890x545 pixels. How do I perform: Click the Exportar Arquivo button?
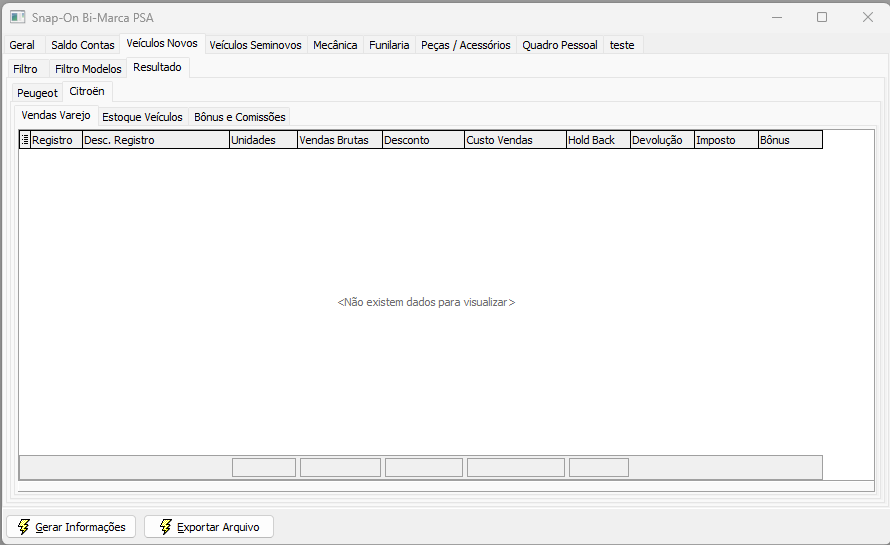(209, 527)
